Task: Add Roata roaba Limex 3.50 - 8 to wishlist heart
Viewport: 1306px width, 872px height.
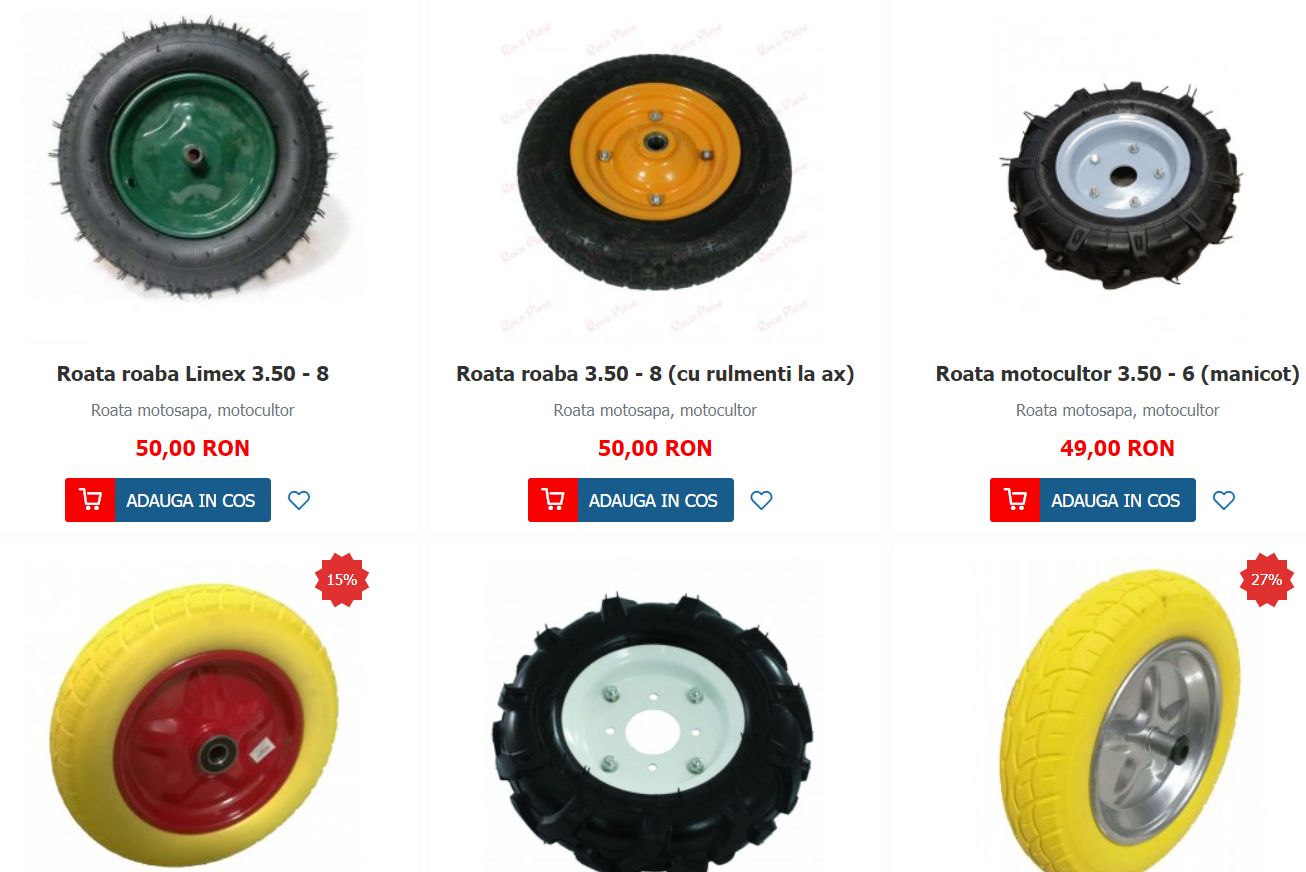Action: [299, 500]
